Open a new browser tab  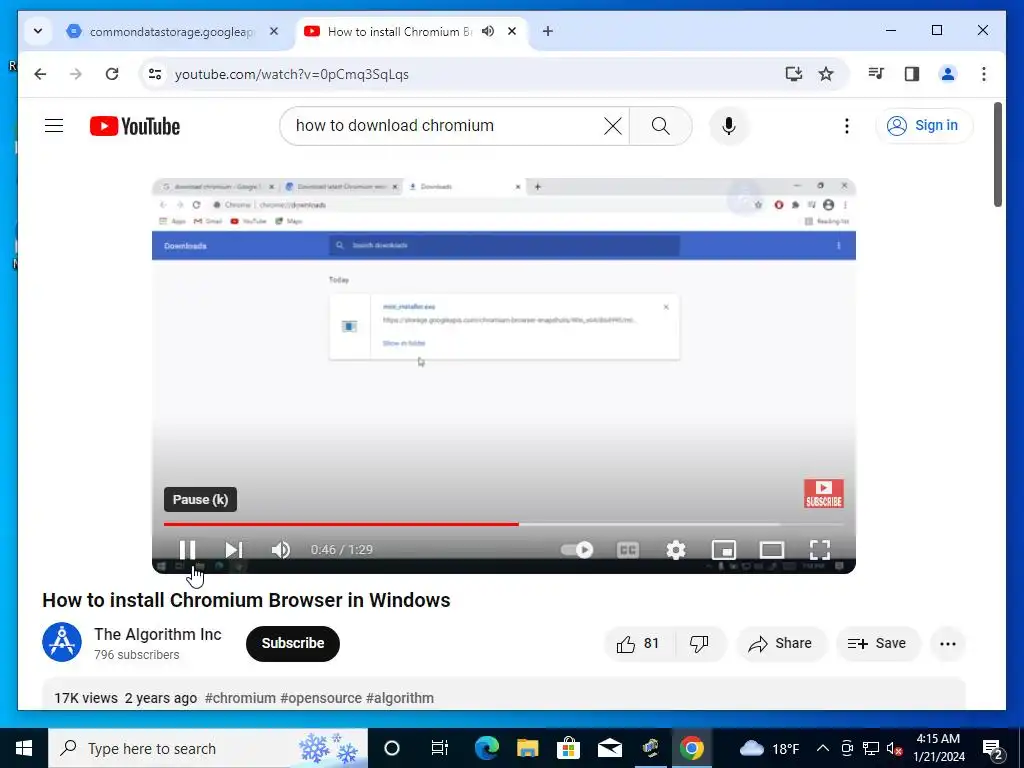click(x=547, y=31)
